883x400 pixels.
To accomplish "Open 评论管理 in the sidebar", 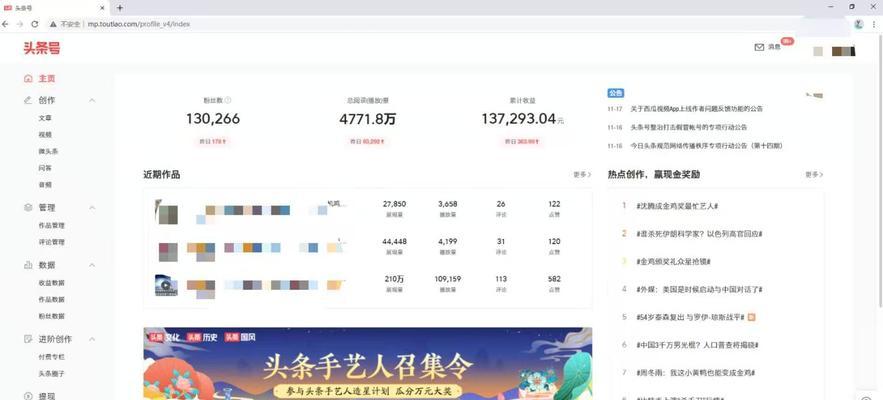I will (x=52, y=242).
